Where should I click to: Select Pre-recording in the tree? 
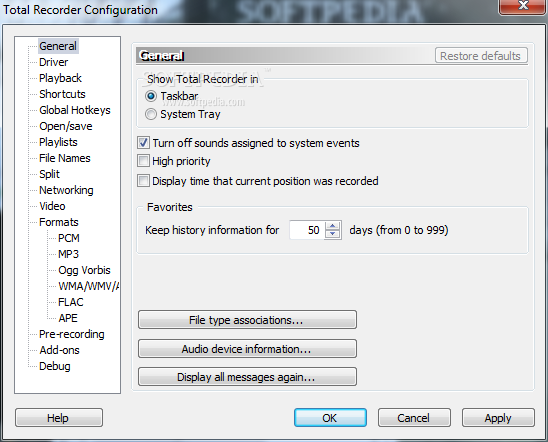point(72,334)
